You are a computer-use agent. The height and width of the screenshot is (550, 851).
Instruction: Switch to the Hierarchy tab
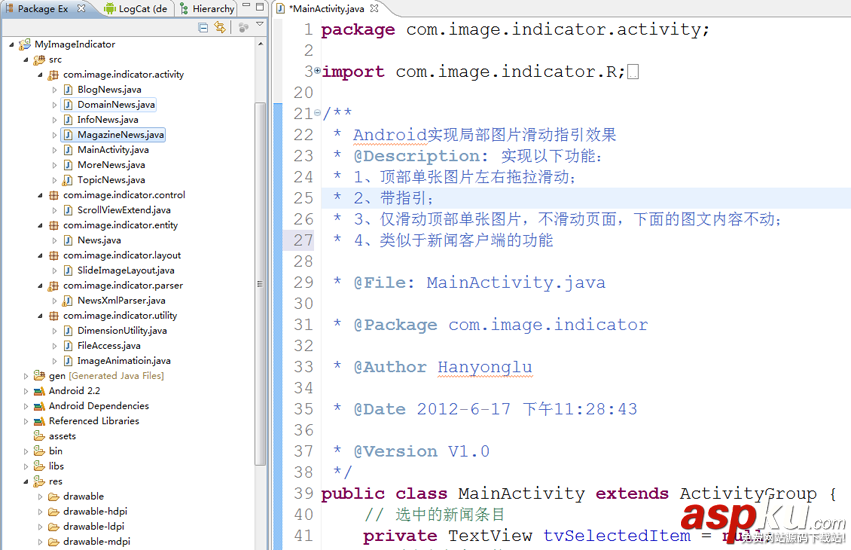pyautogui.click(x=207, y=9)
